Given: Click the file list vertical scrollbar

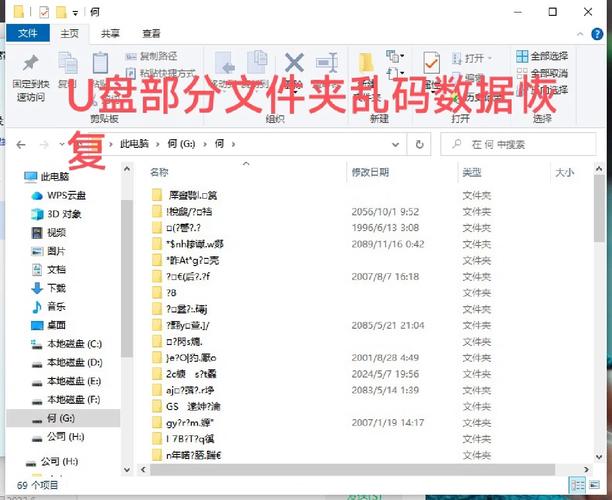Looking at the screenshot, I should 599,209.
